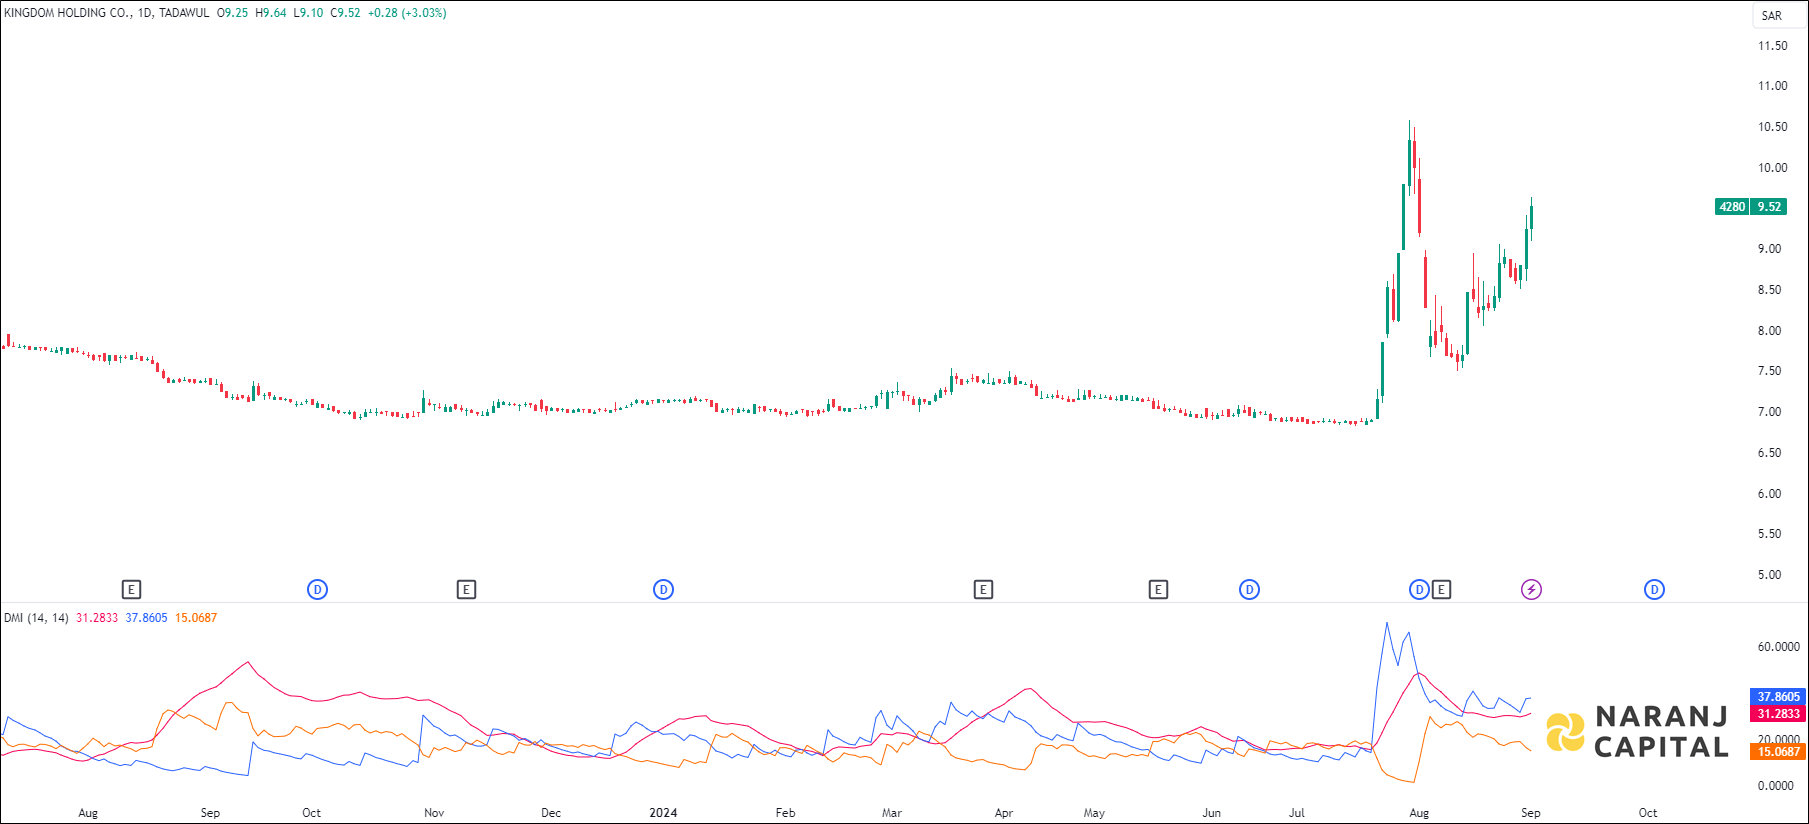The image size is (1809, 824).
Task: Click the orange 15.0687 tag on the DMI scale
Action: click(1778, 752)
